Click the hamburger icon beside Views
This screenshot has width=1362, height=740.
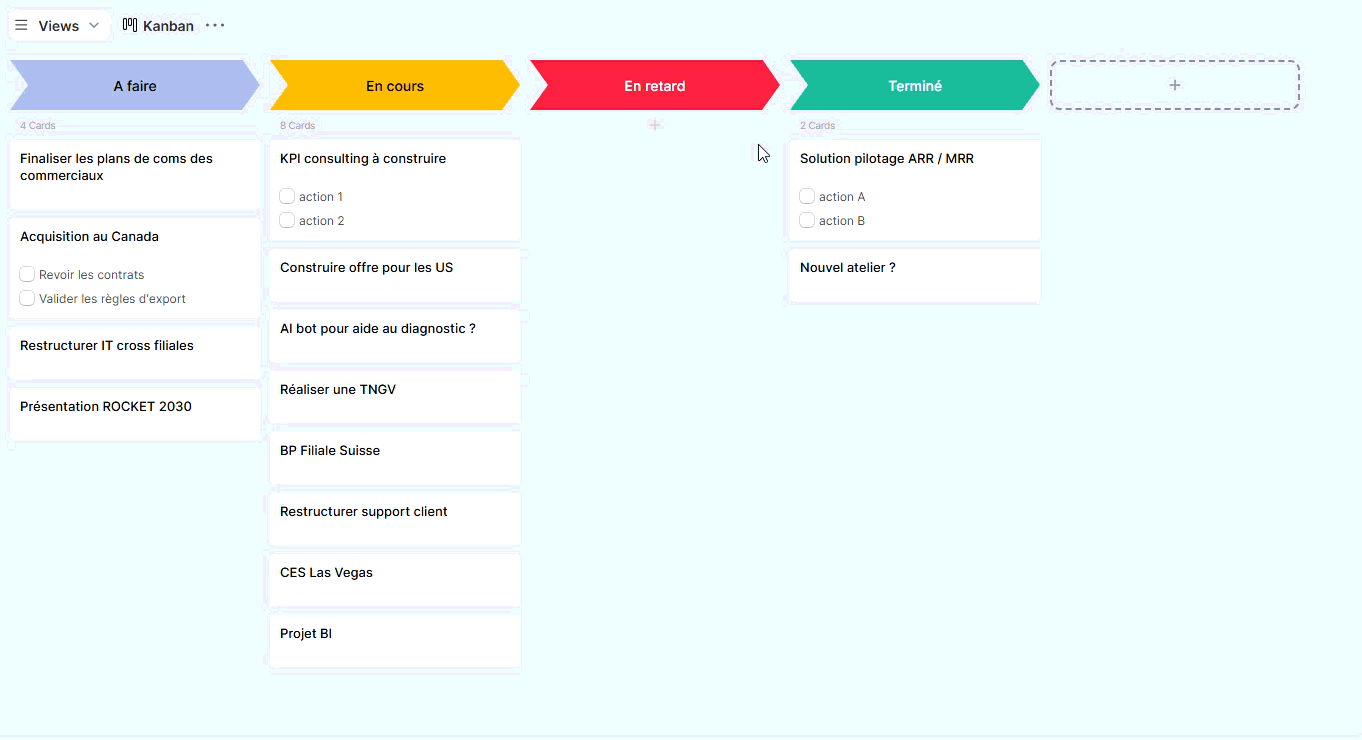pos(21,25)
